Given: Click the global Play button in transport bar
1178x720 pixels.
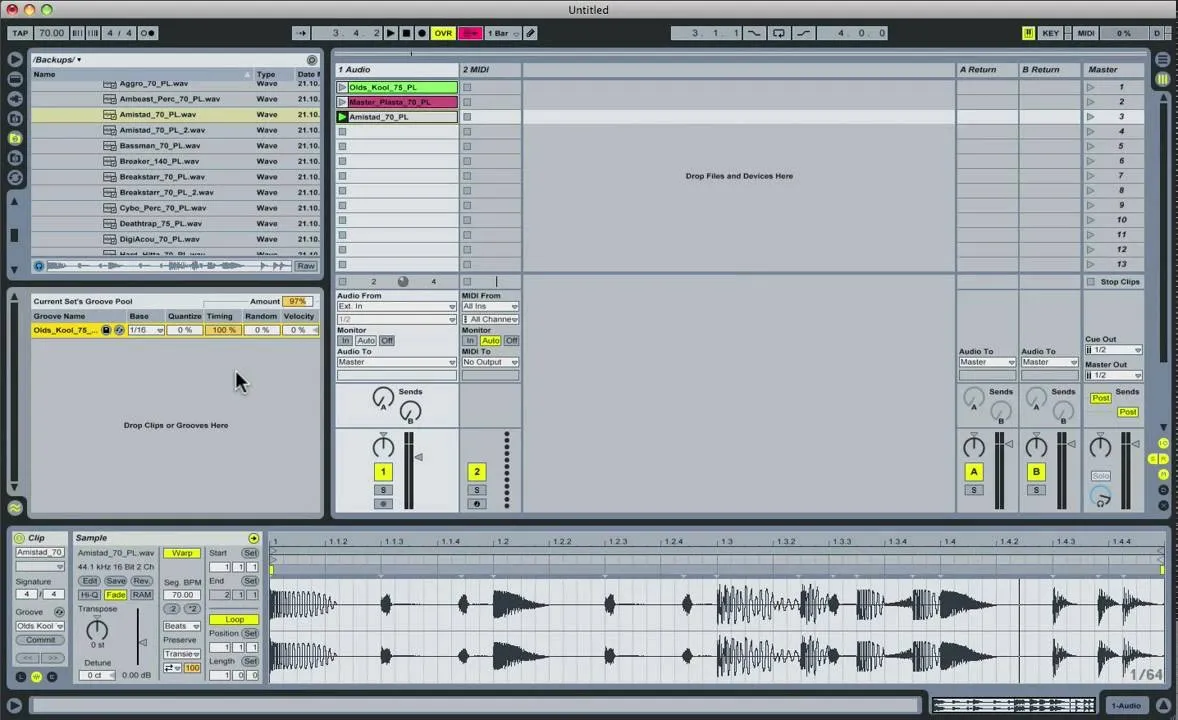Looking at the screenshot, I should (391, 33).
